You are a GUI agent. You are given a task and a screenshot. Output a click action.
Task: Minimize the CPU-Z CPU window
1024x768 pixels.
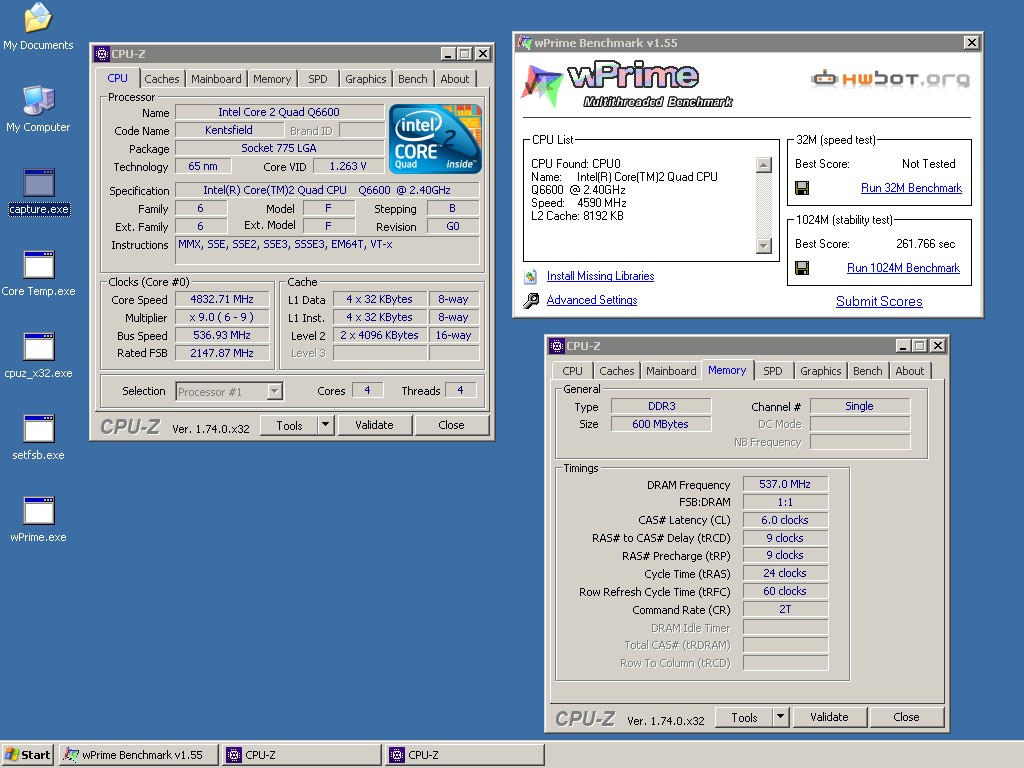447,54
